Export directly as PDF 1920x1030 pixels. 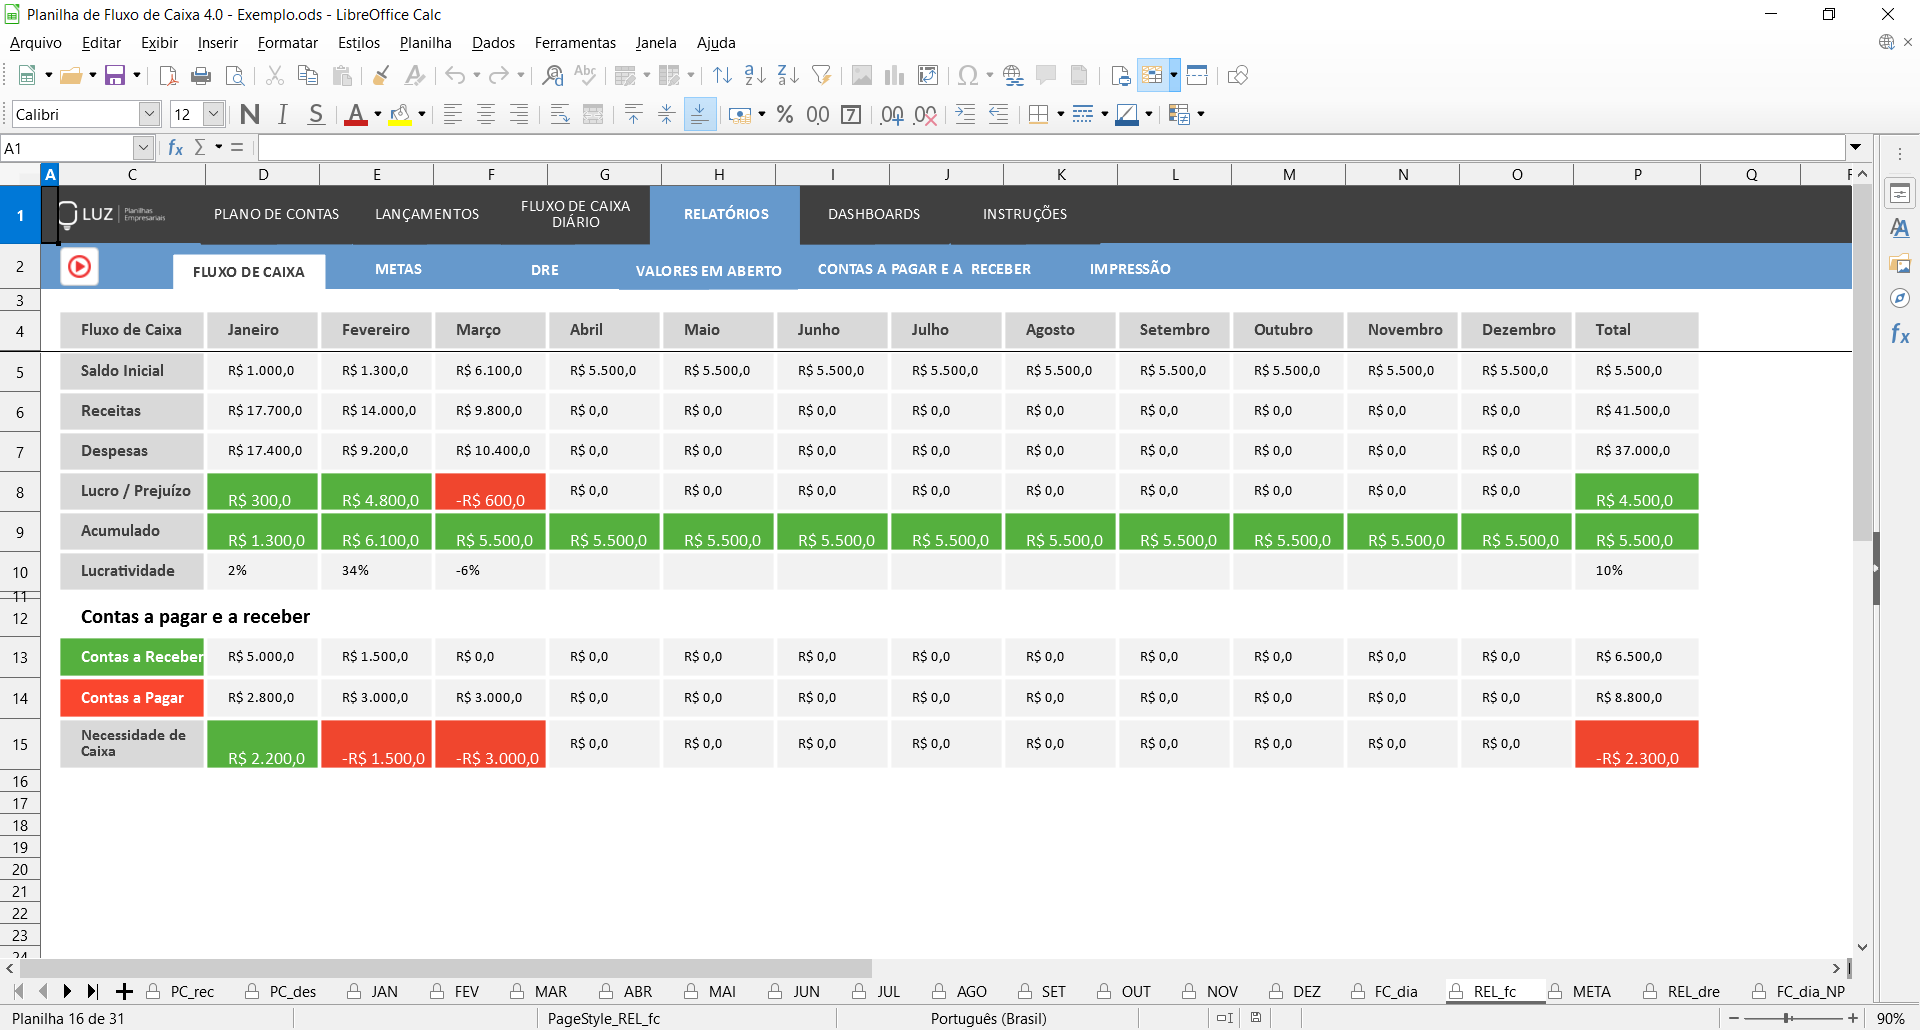pos(169,76)
